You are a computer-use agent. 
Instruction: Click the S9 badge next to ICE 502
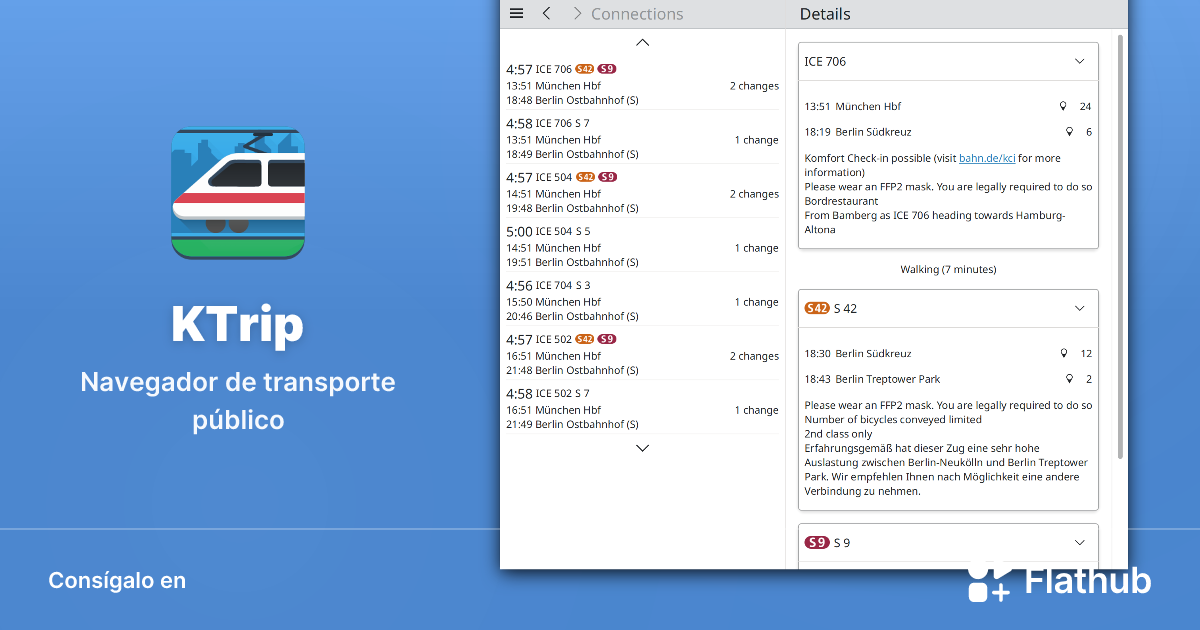[606, 339]
